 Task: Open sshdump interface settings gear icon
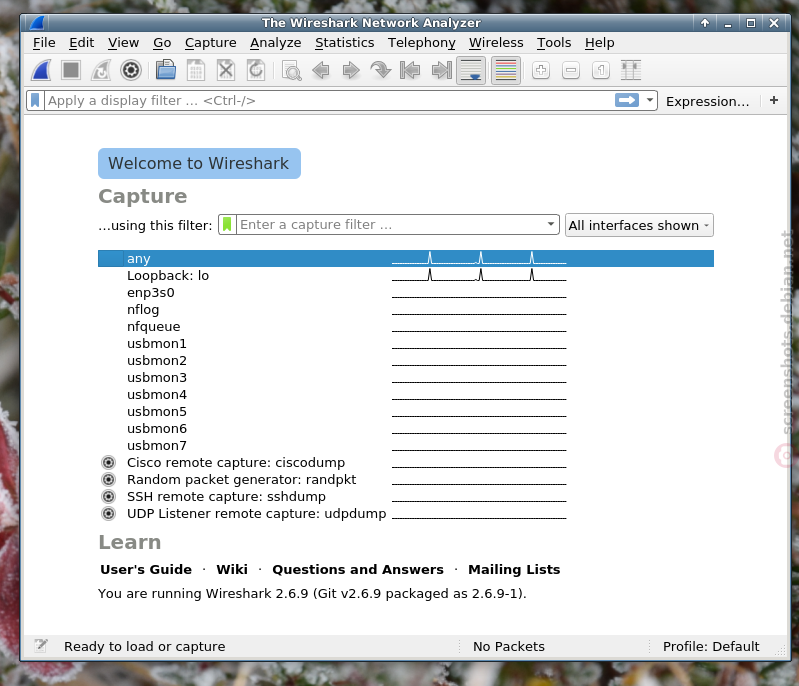pyautogui.click(x=109, y=496)
